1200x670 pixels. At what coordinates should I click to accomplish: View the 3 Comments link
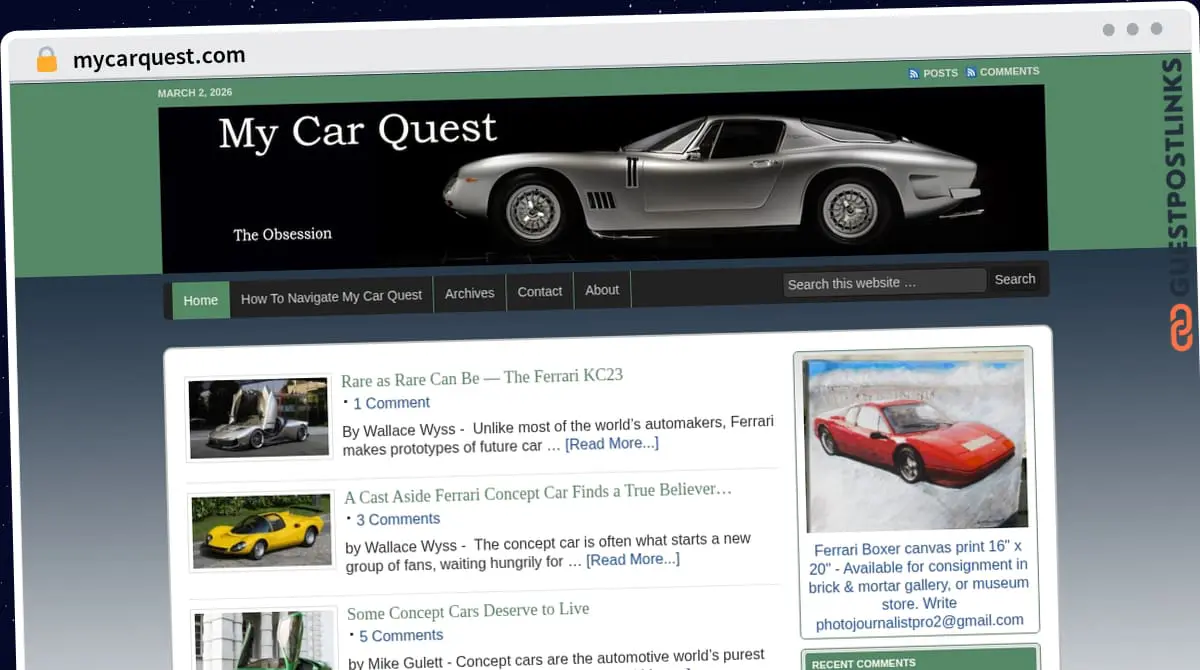[x=398, y=519]
